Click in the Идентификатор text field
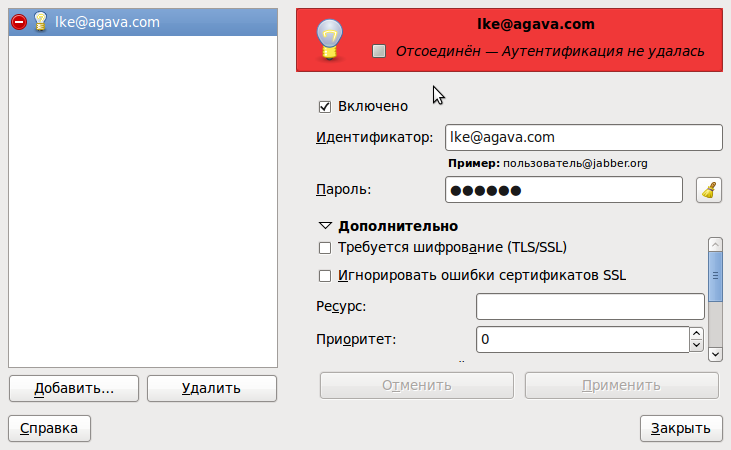 [x=583, y=137]
